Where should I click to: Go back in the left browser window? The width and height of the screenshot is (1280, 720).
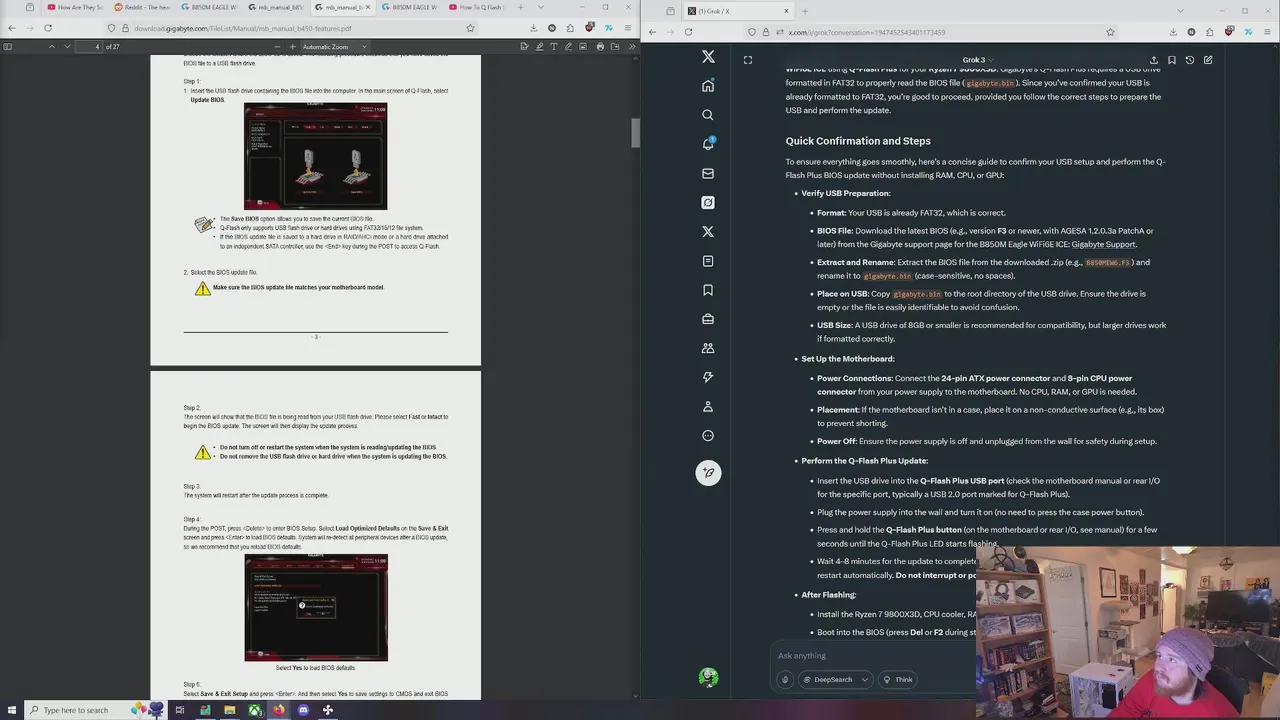click(x=12, y=28)
